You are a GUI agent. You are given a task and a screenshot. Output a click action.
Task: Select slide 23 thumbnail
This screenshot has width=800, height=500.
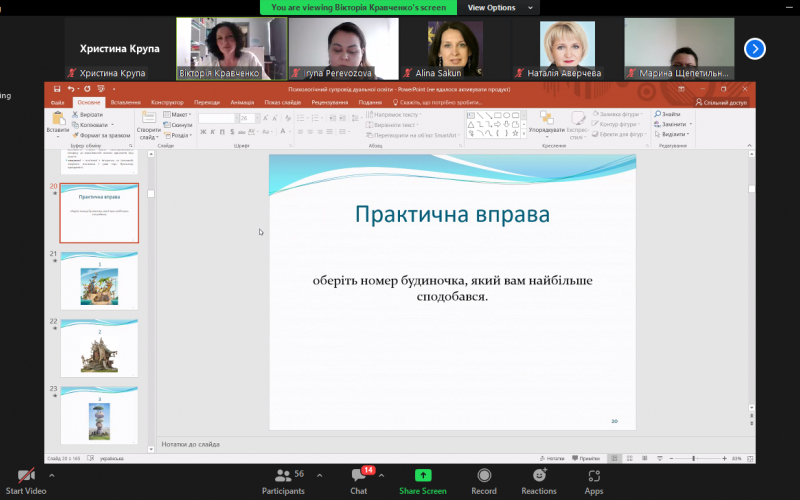[99, 415]
